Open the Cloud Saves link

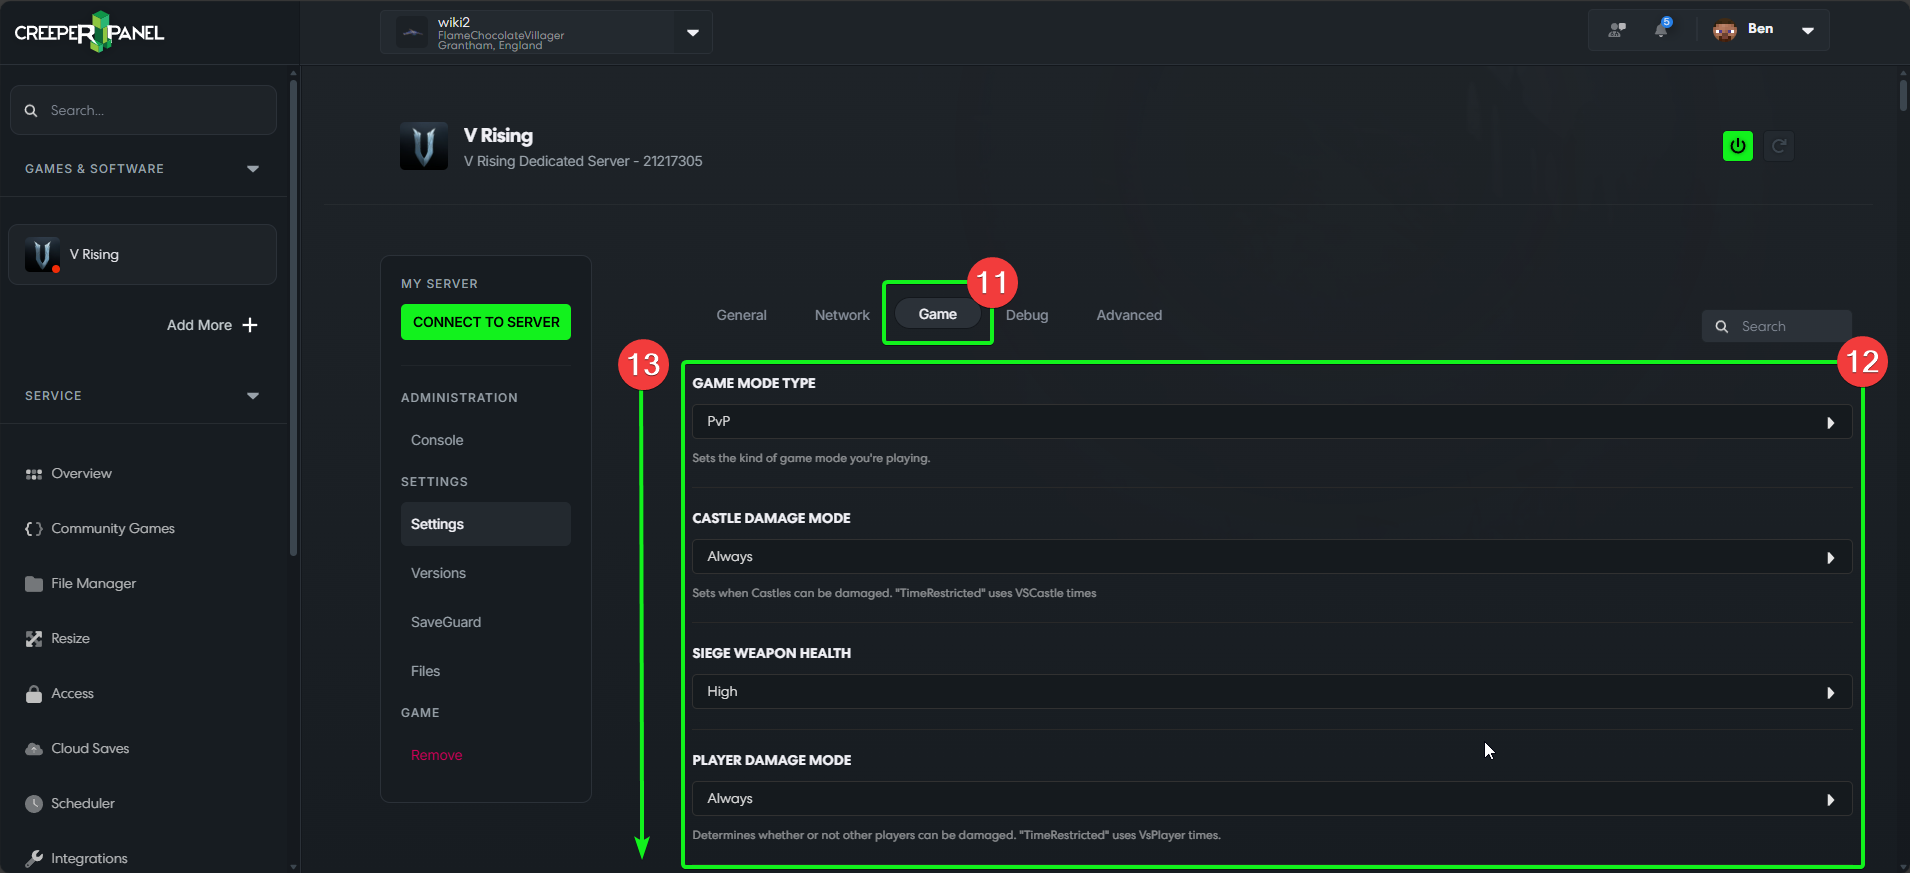pyautogui.click(x=90, y=749)
